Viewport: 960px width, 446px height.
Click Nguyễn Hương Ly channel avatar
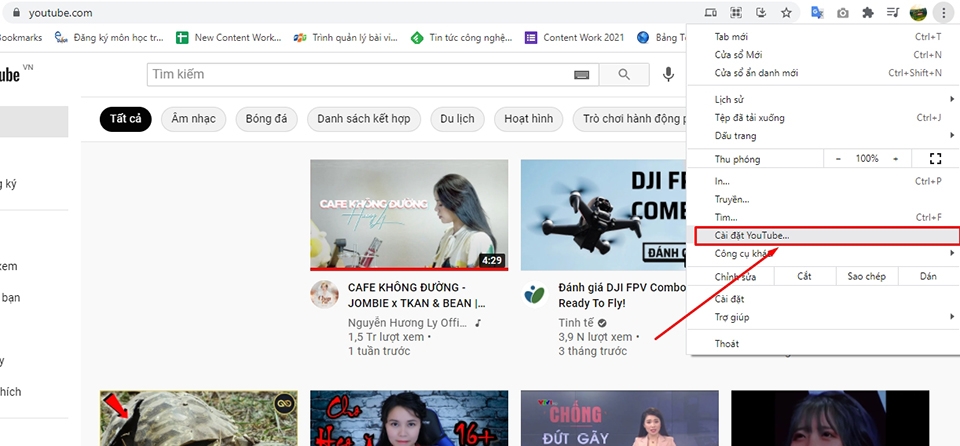[324, 295]
